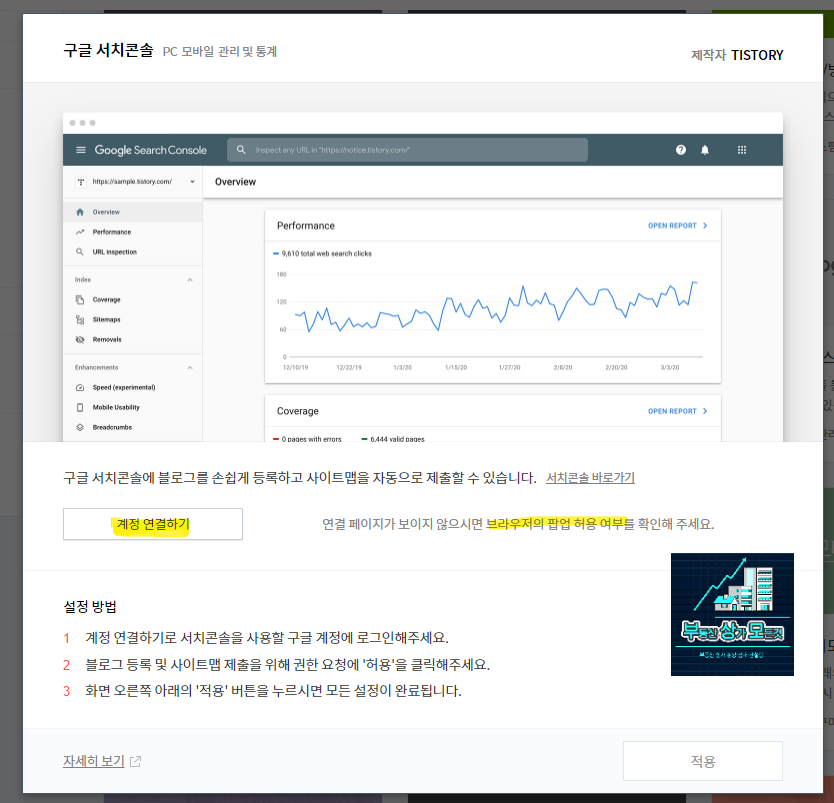Viewport: 834px width, 803px height.
Task: Click the Performance trend-line icon in sidebar
Action: pyautogui.click(x=80, y=232)
